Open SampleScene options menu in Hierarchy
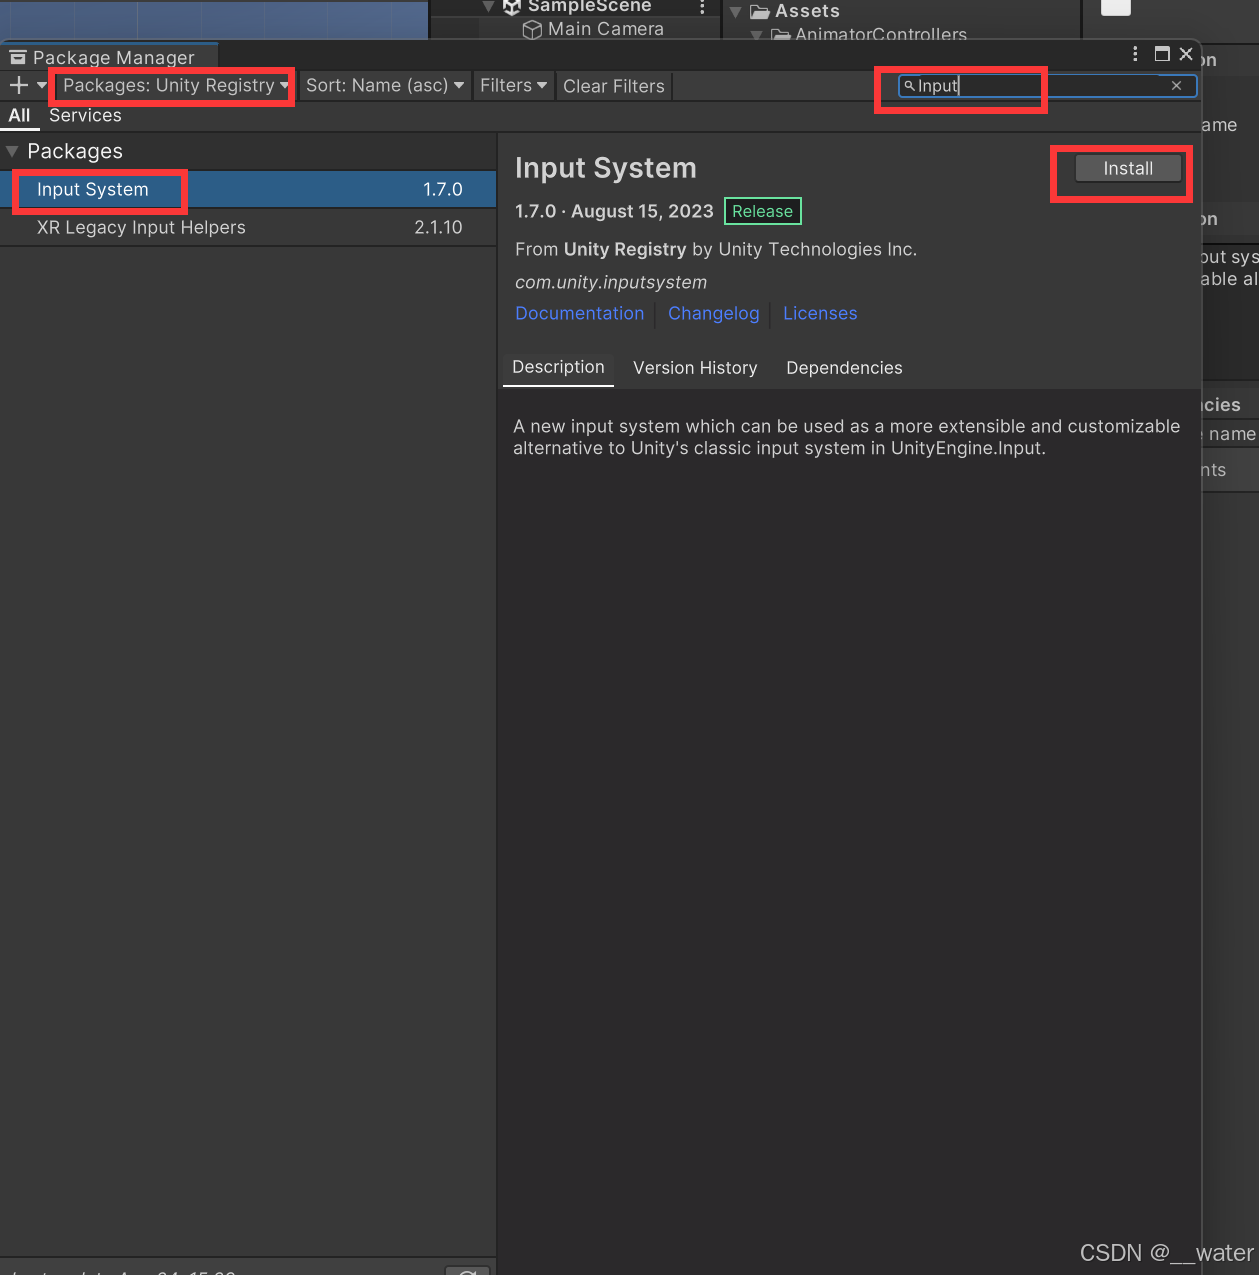Viewport: 1259px width, 1275px height. click(702, 8)
